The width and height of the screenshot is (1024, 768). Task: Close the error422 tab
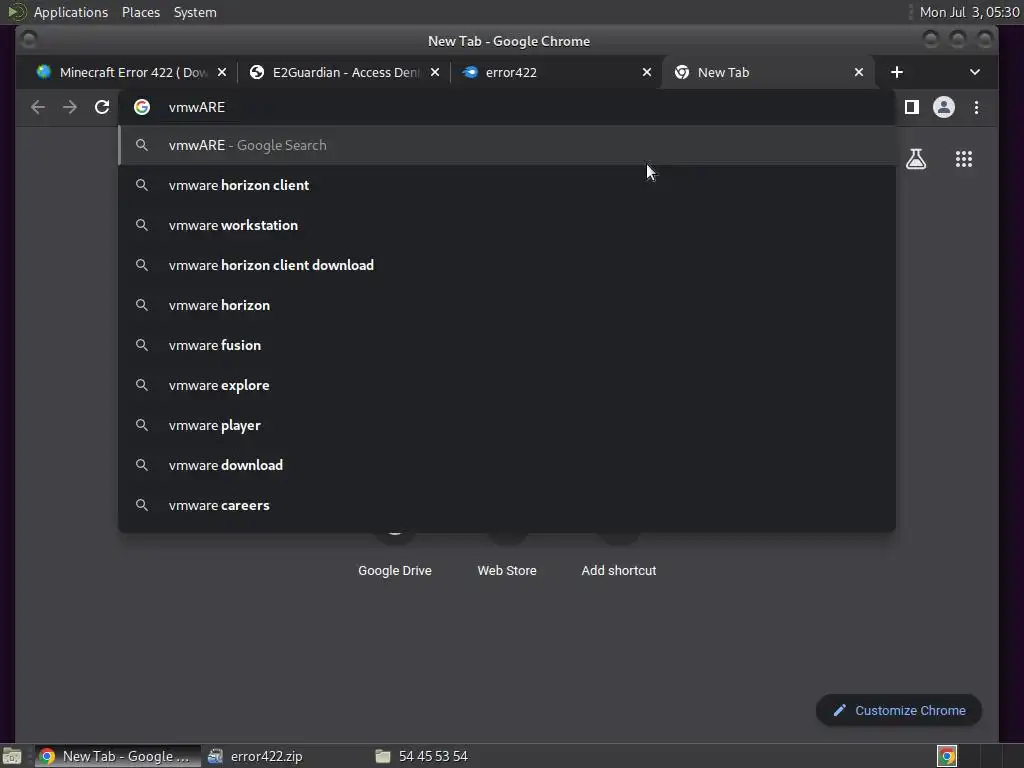point(647,72)
